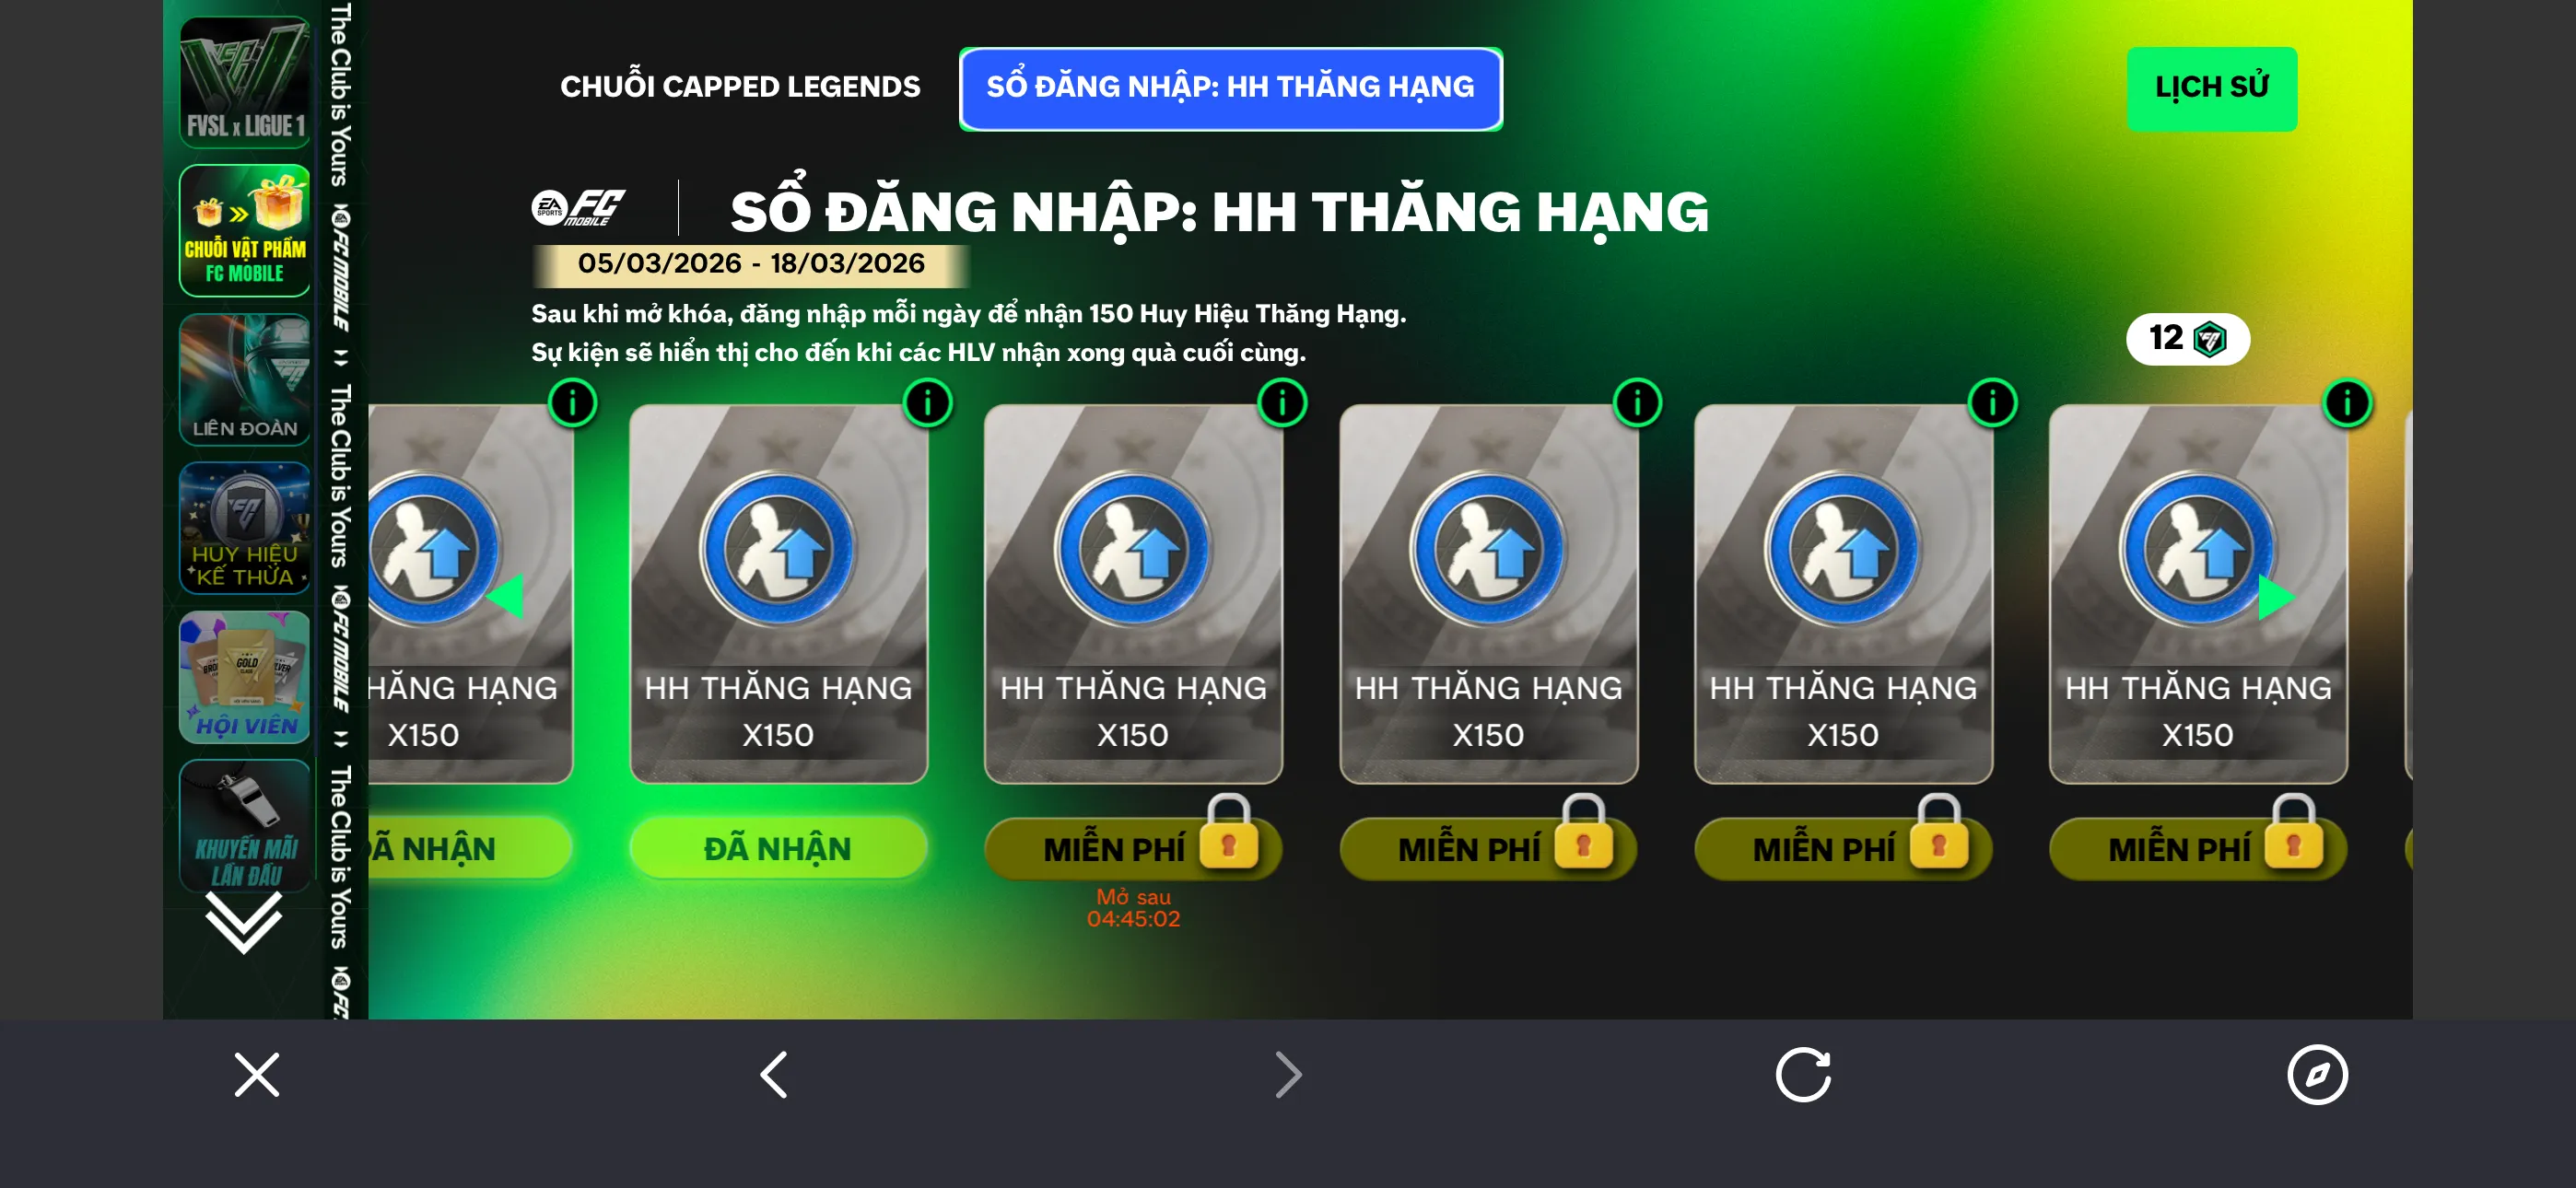Select the Sổ Đăng Nhập: HH Thăng Hạng tab
This screenshot has width=2576, height=1188.
1230,88
